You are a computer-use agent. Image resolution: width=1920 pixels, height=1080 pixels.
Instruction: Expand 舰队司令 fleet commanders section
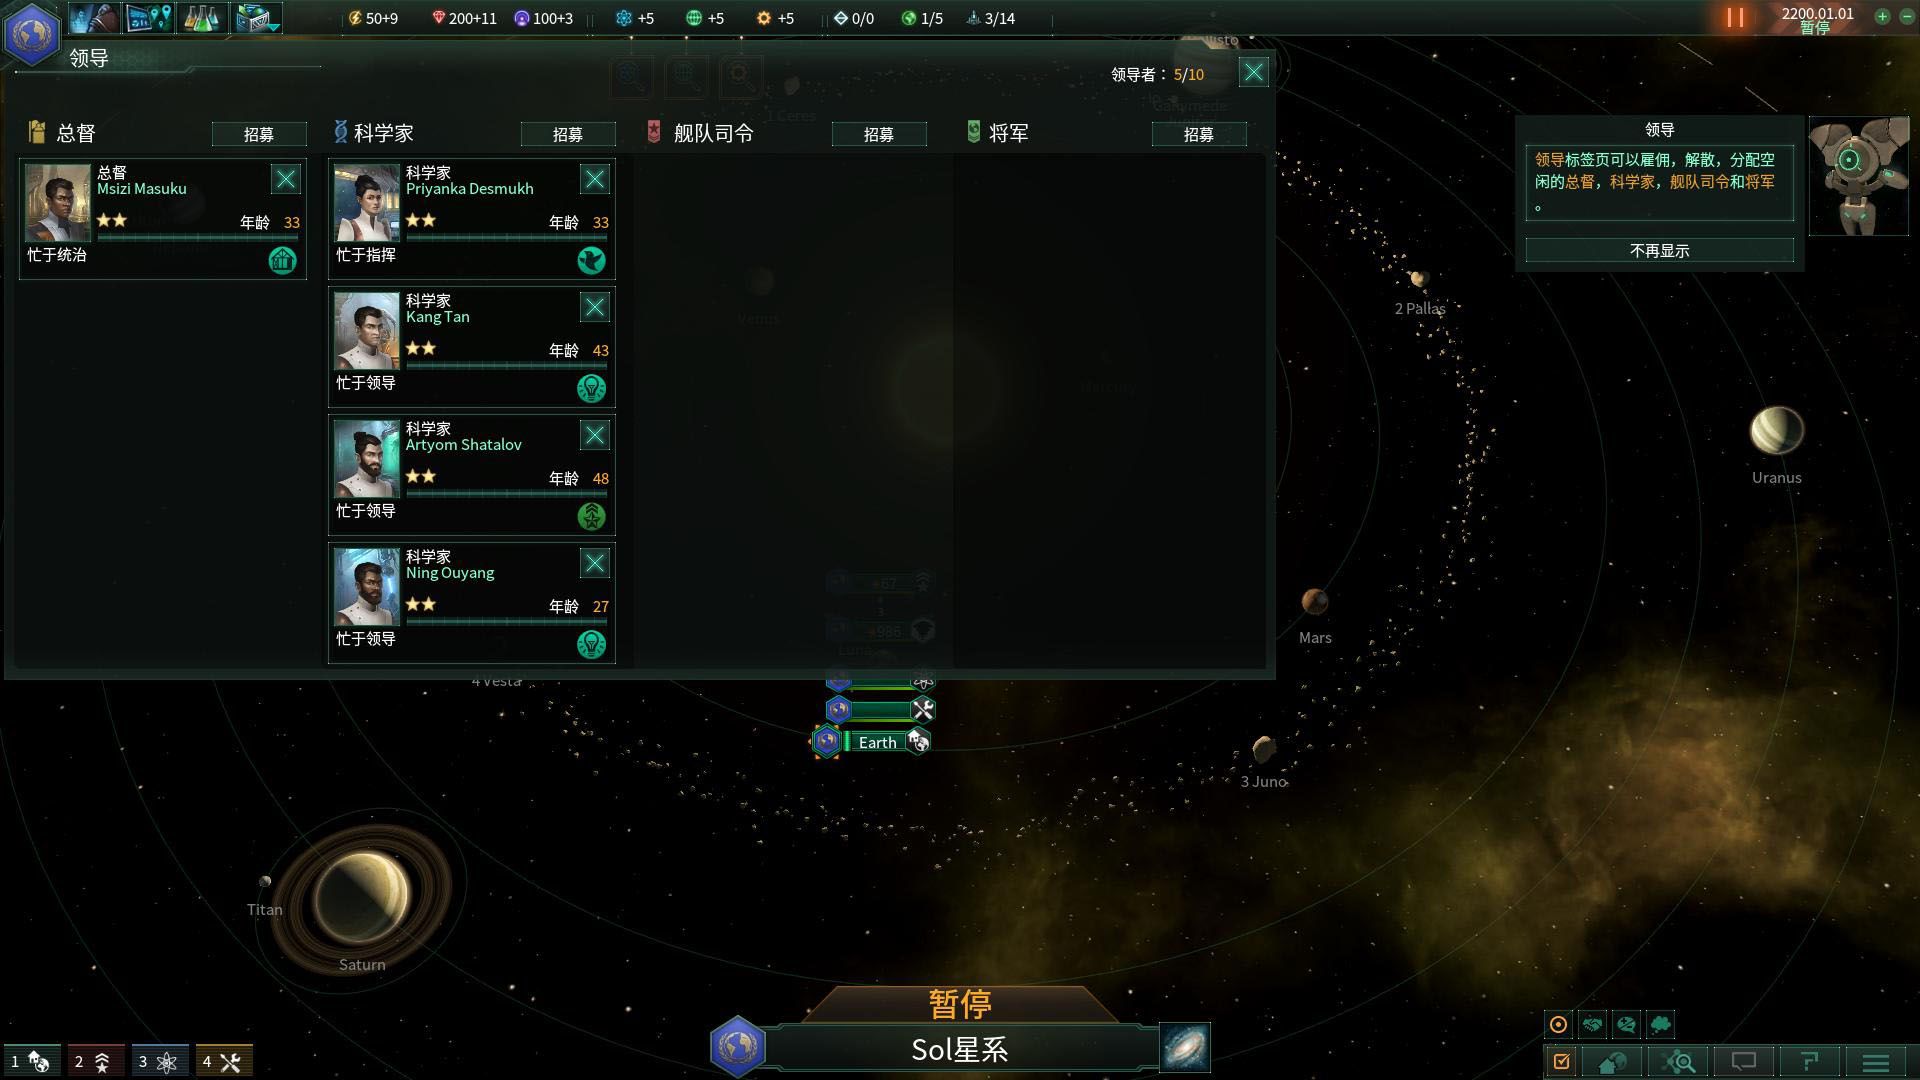click(711, 131)
